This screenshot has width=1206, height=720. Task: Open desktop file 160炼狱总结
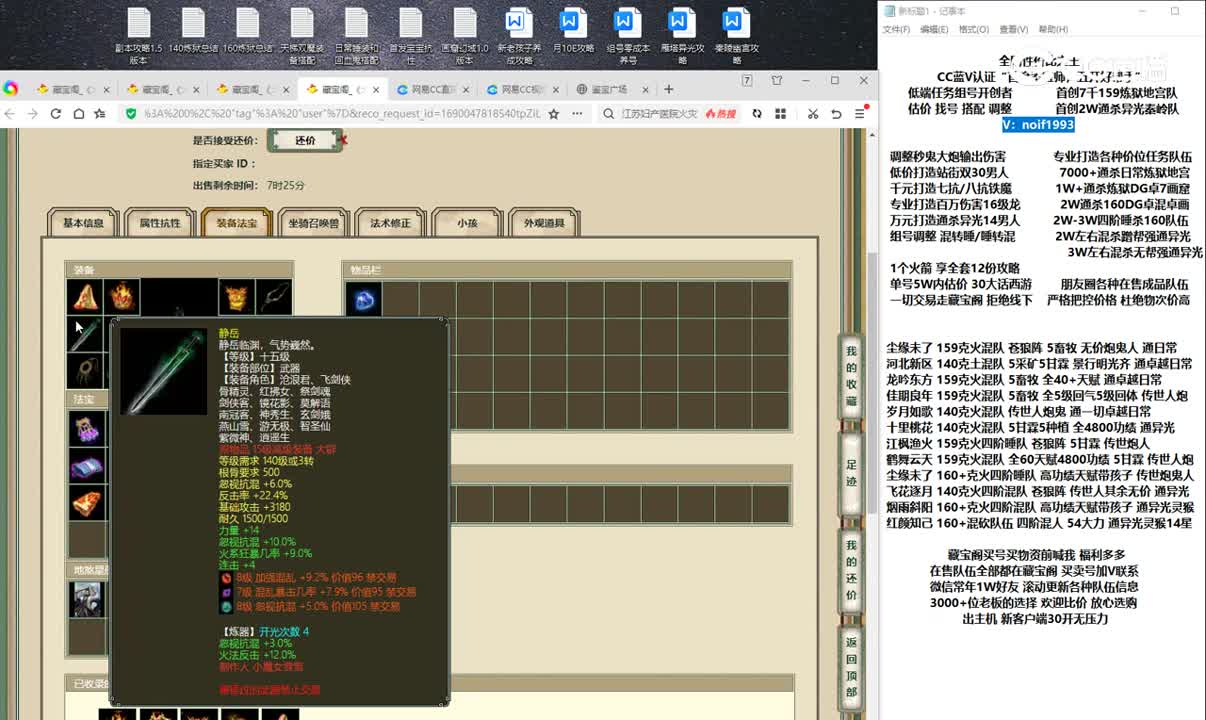[247, 30]
